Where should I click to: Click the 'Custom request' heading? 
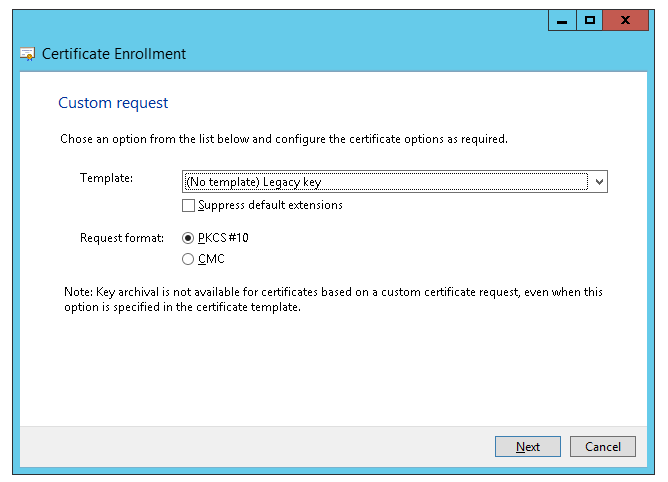pyautogui.click(x=113, y=103)
